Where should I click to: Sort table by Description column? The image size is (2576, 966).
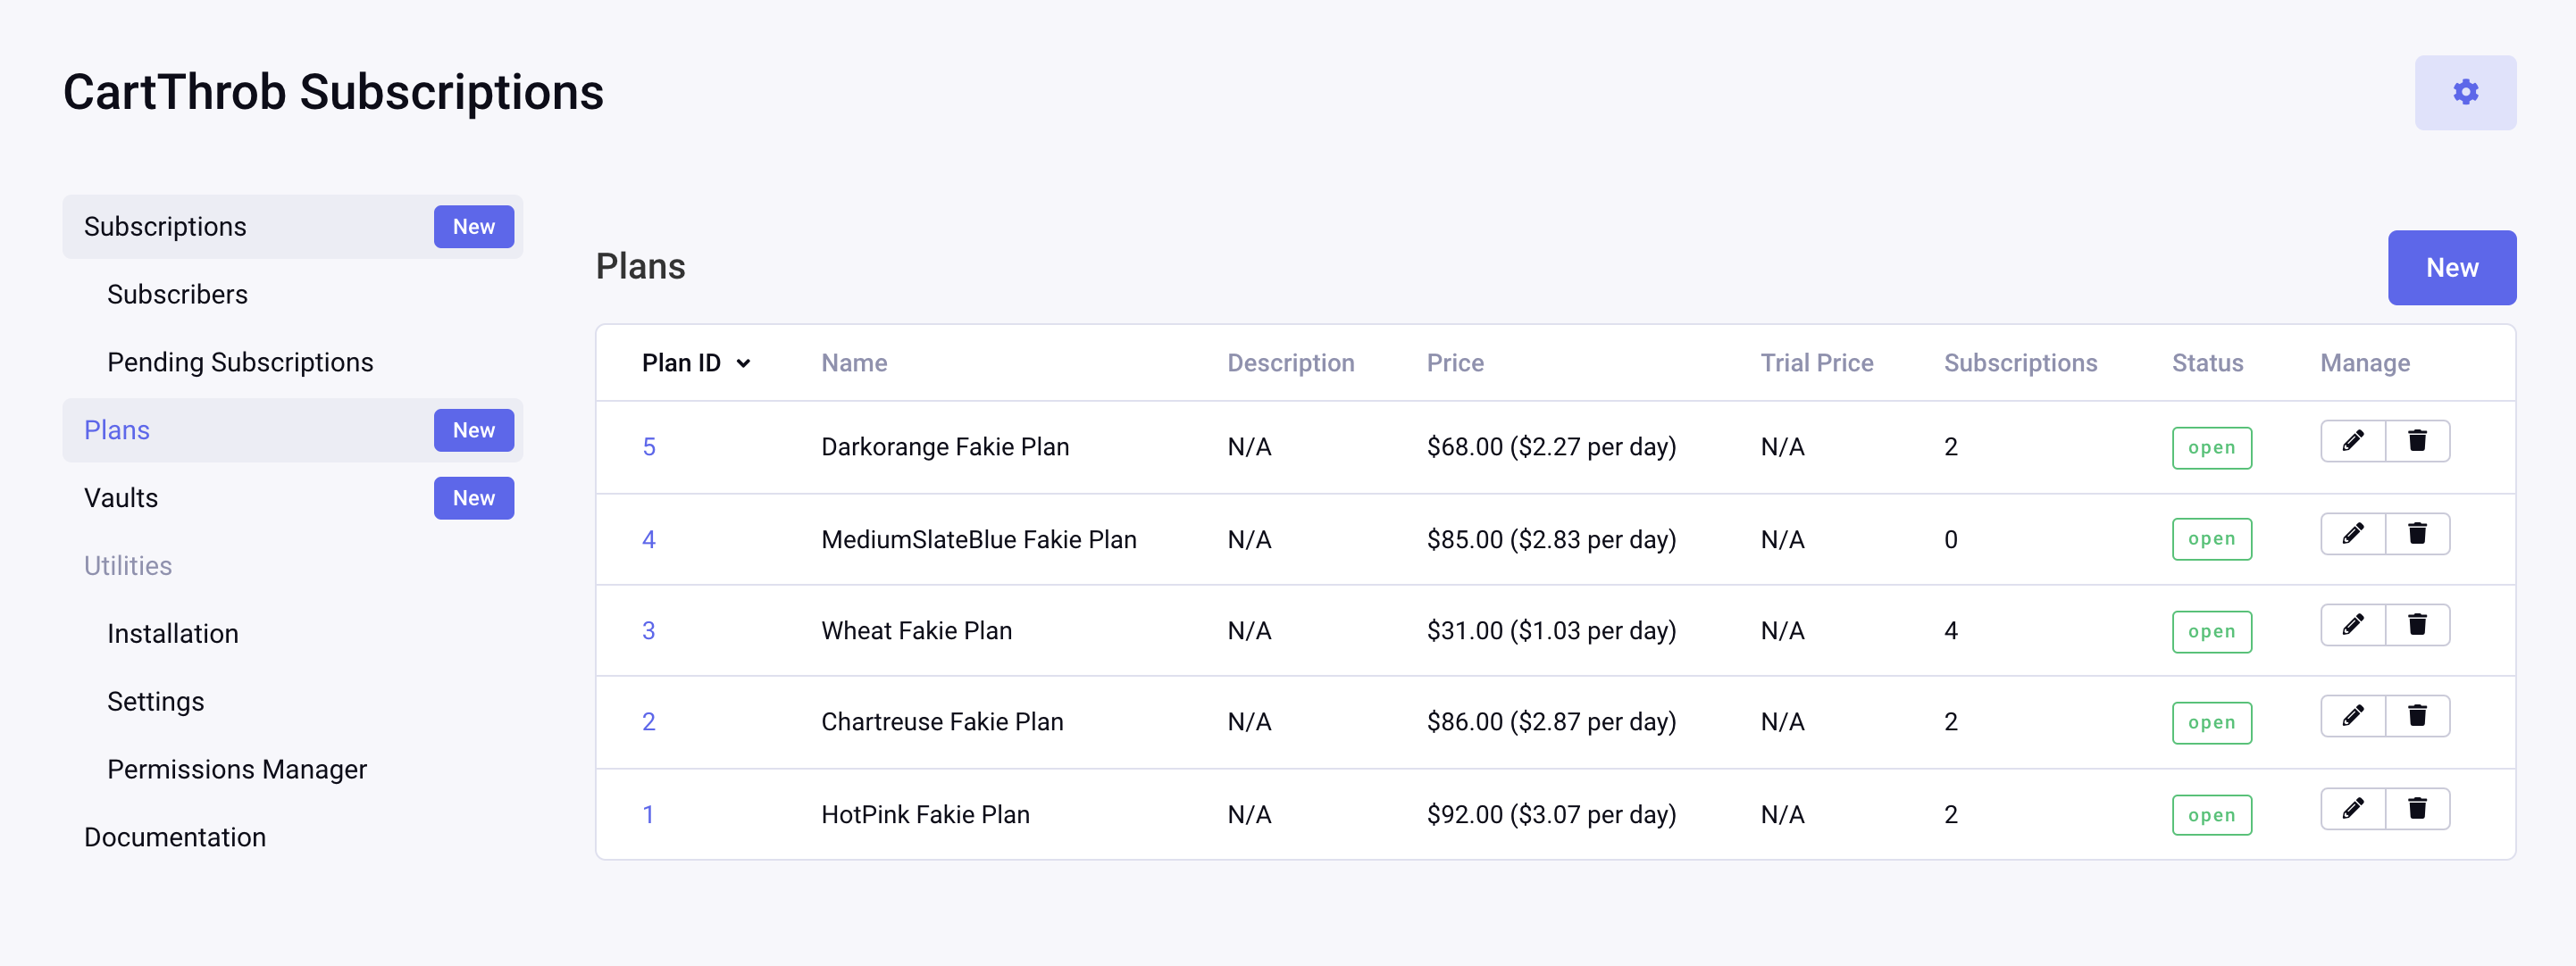1290,363
